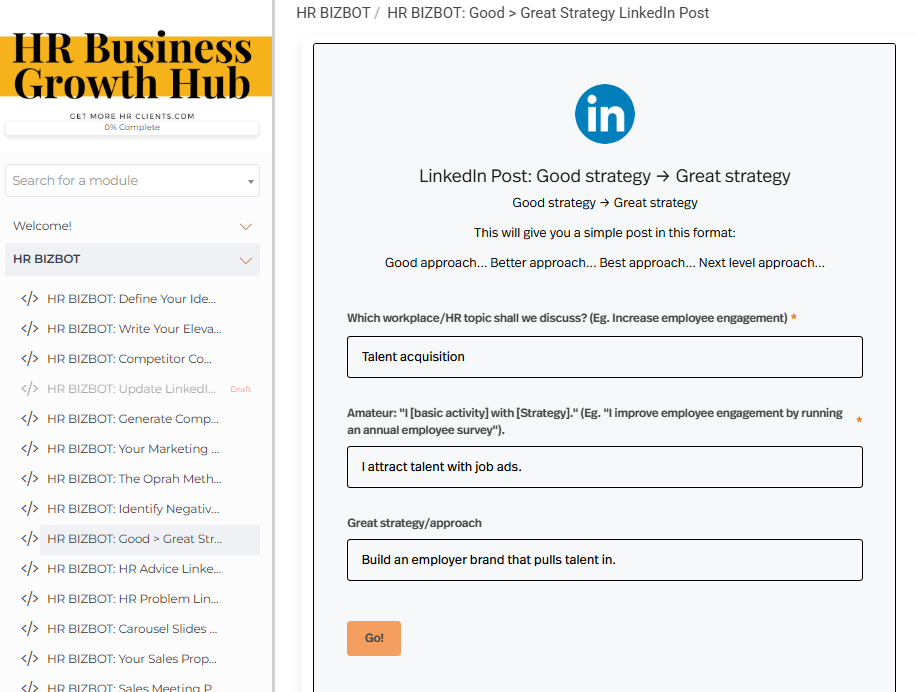
Task: Open HR BIZBOT: Define Your Ide... lesson
Action: tap(131, 299)
